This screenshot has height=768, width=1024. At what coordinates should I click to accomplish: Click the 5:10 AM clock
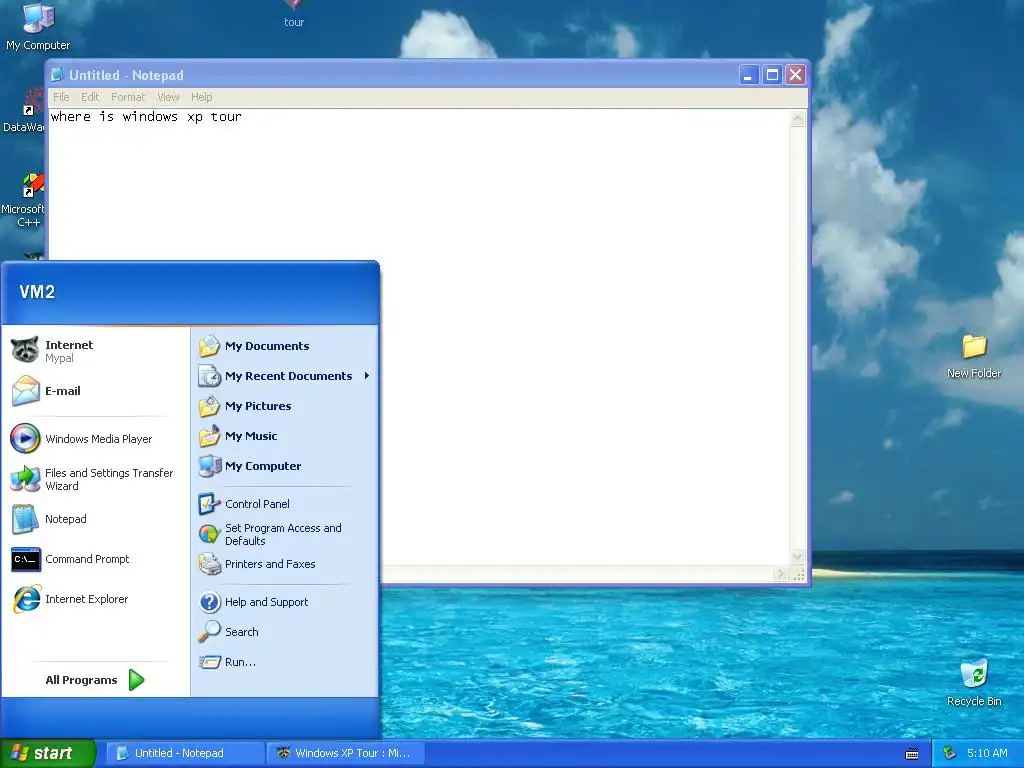pyautogui.click(x=987, y=753)
